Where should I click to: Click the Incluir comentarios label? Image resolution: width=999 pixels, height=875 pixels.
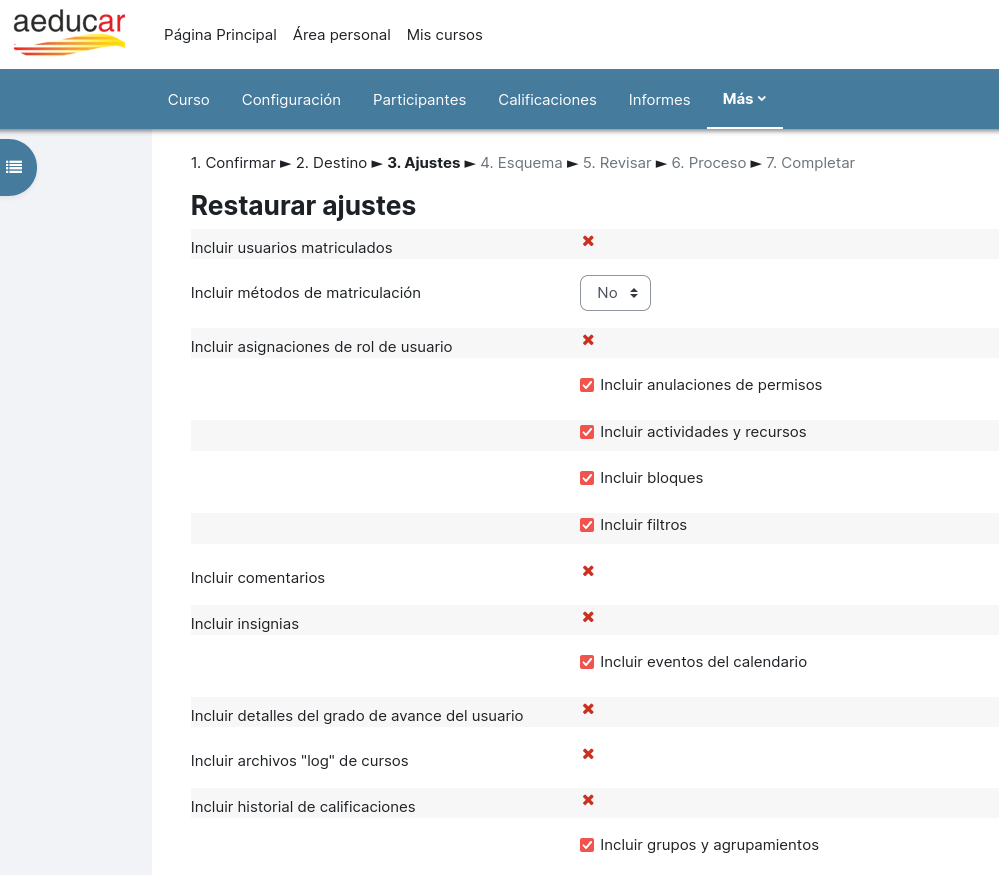[257, 578]
